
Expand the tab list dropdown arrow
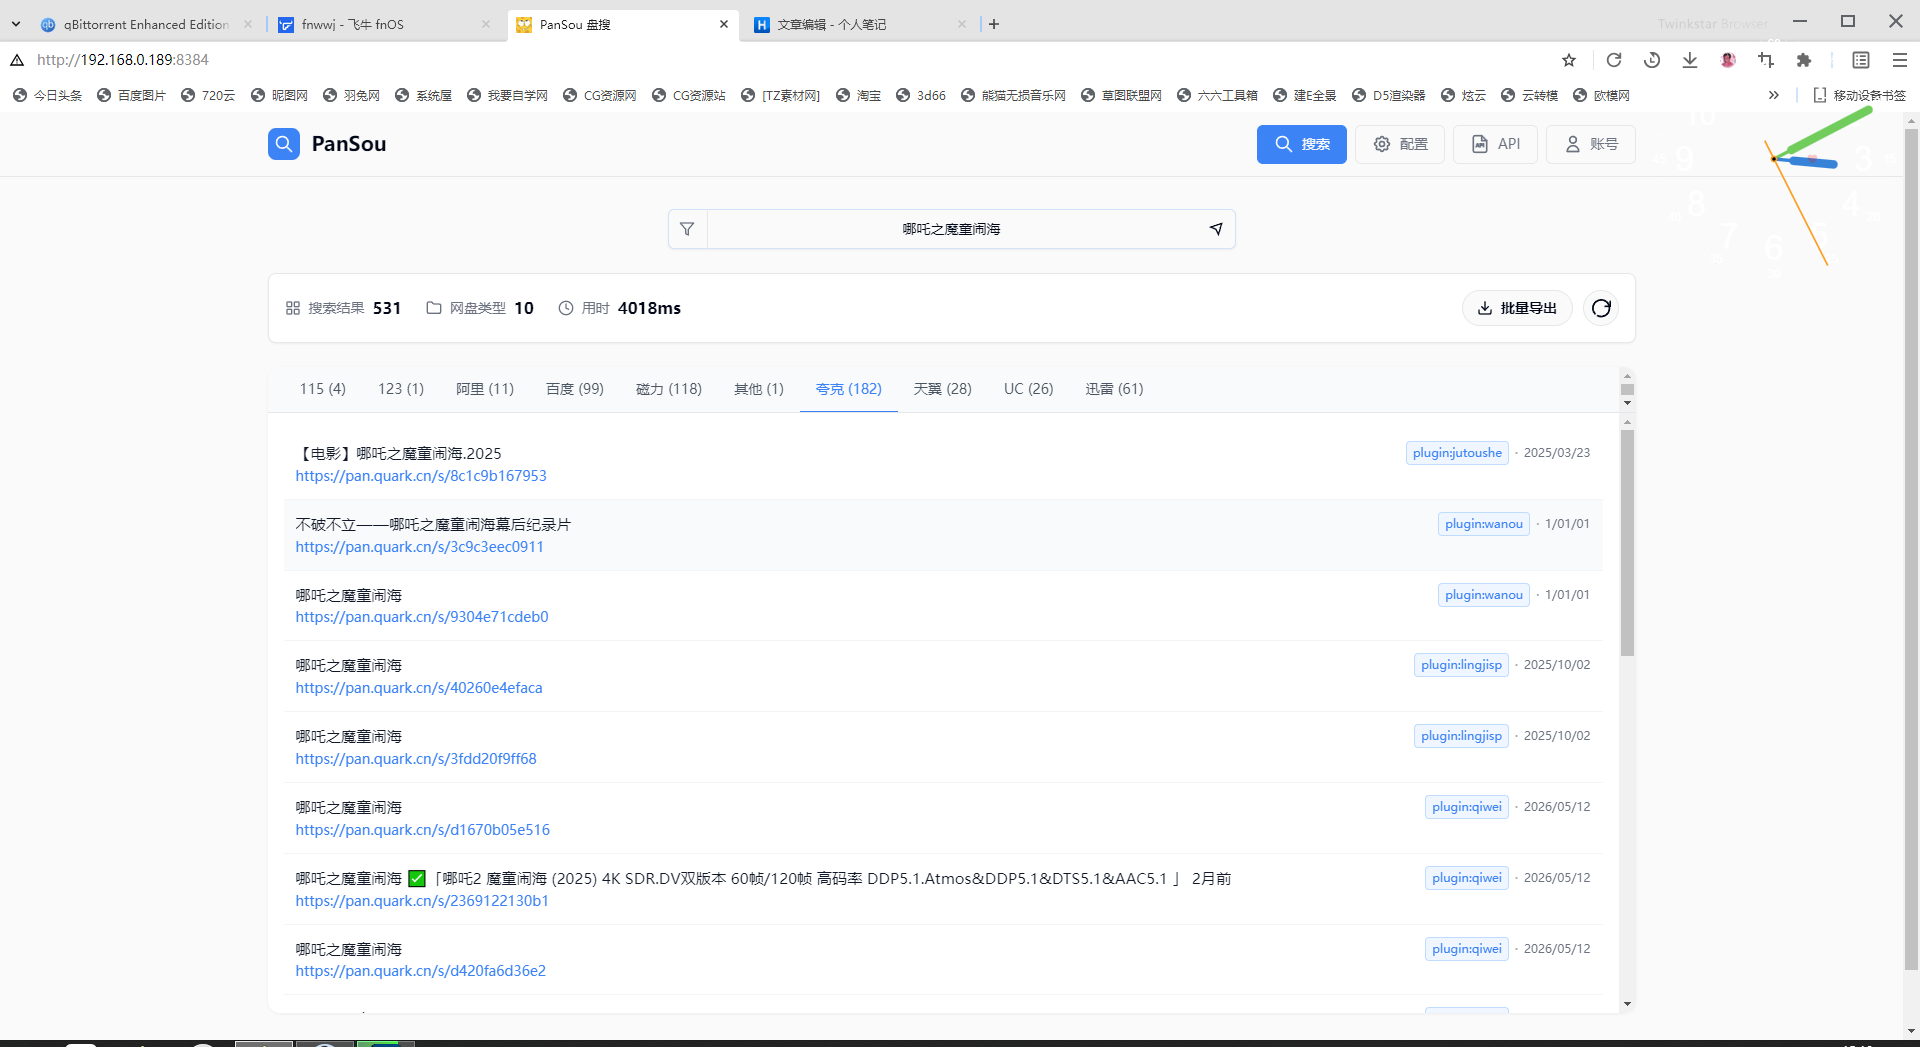point(16,24)
